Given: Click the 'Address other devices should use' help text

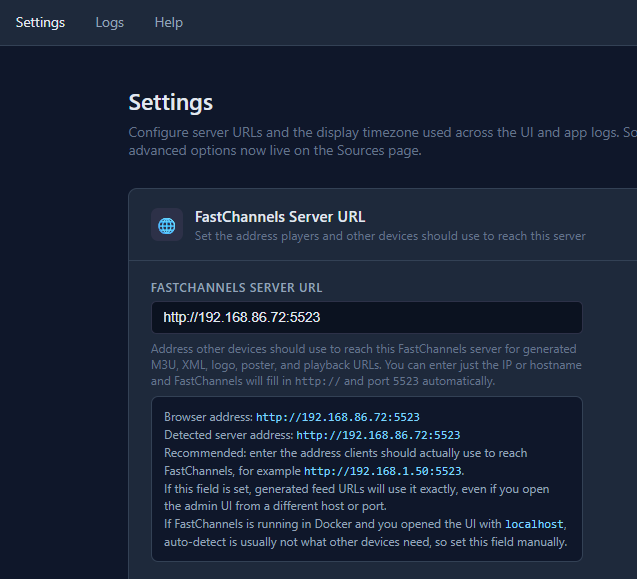Looking at the screenshot, I should [x=364, y=349].
